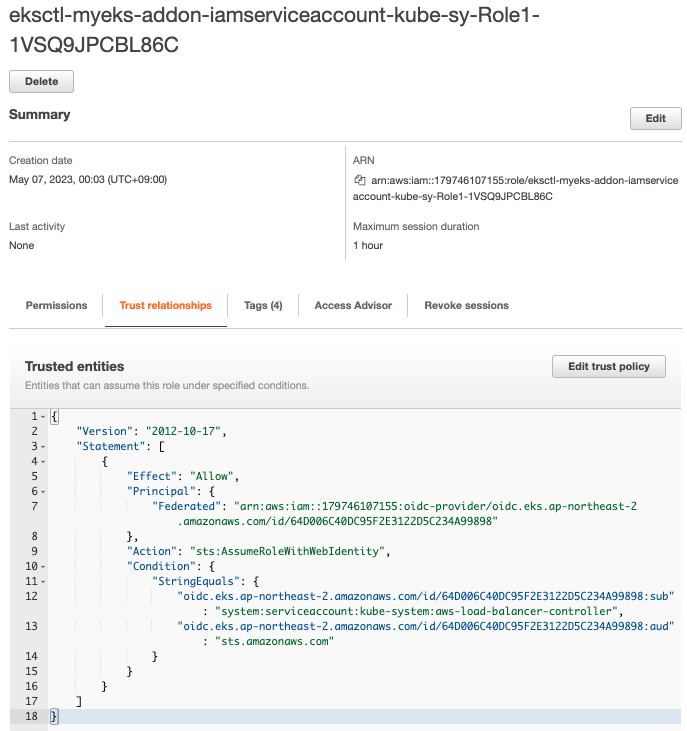Click the "StringEquals" key on line 11

tap(195, 581)
